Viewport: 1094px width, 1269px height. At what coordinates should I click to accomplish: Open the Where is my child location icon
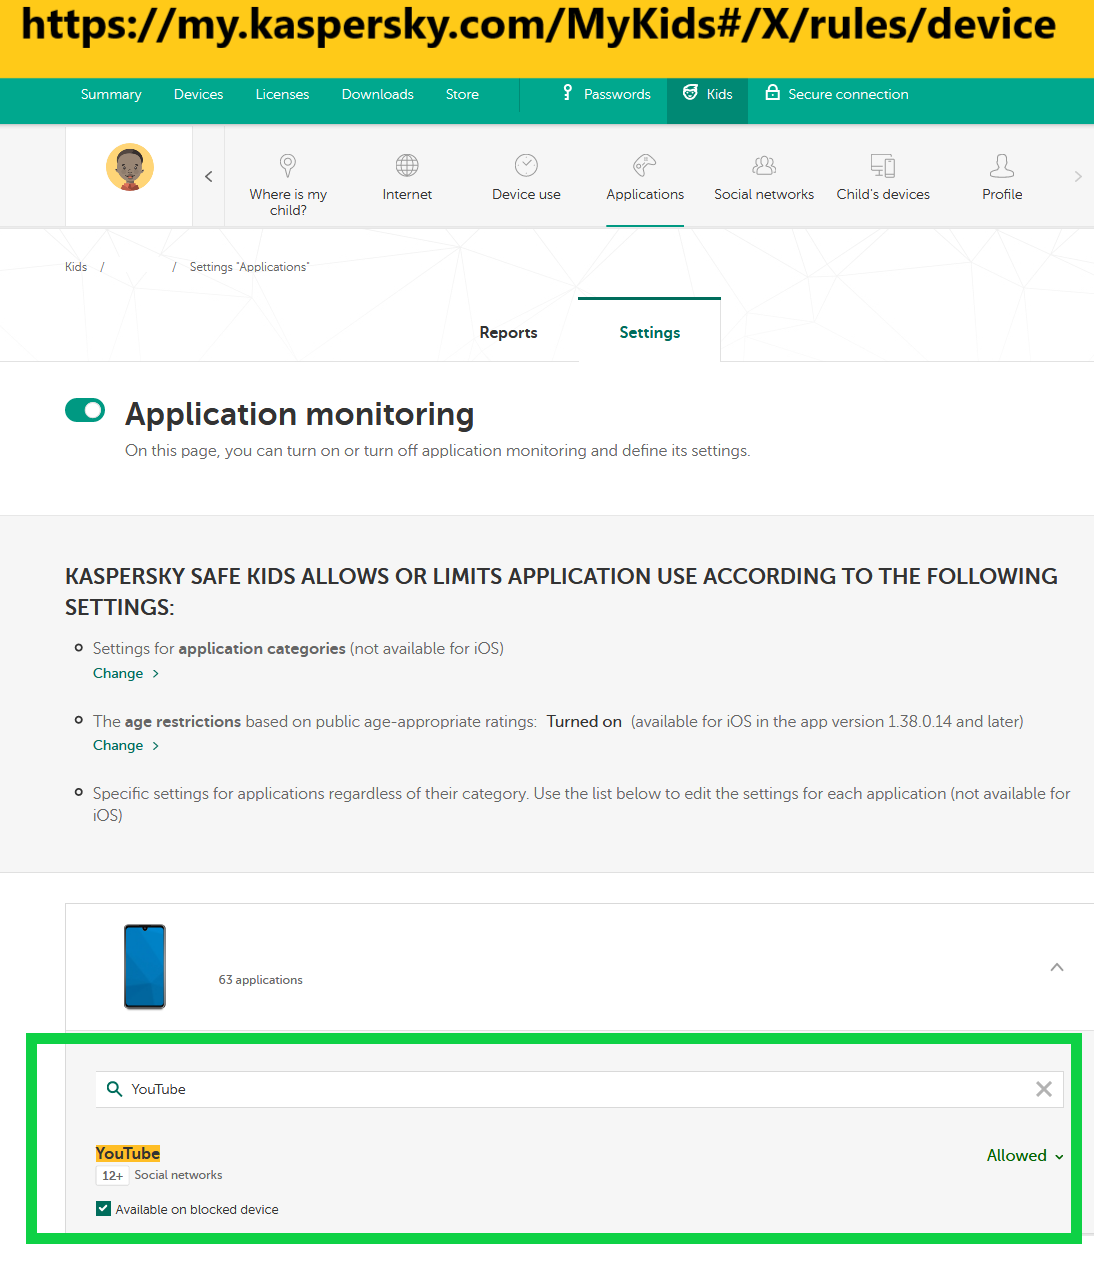tap(288, 165)
